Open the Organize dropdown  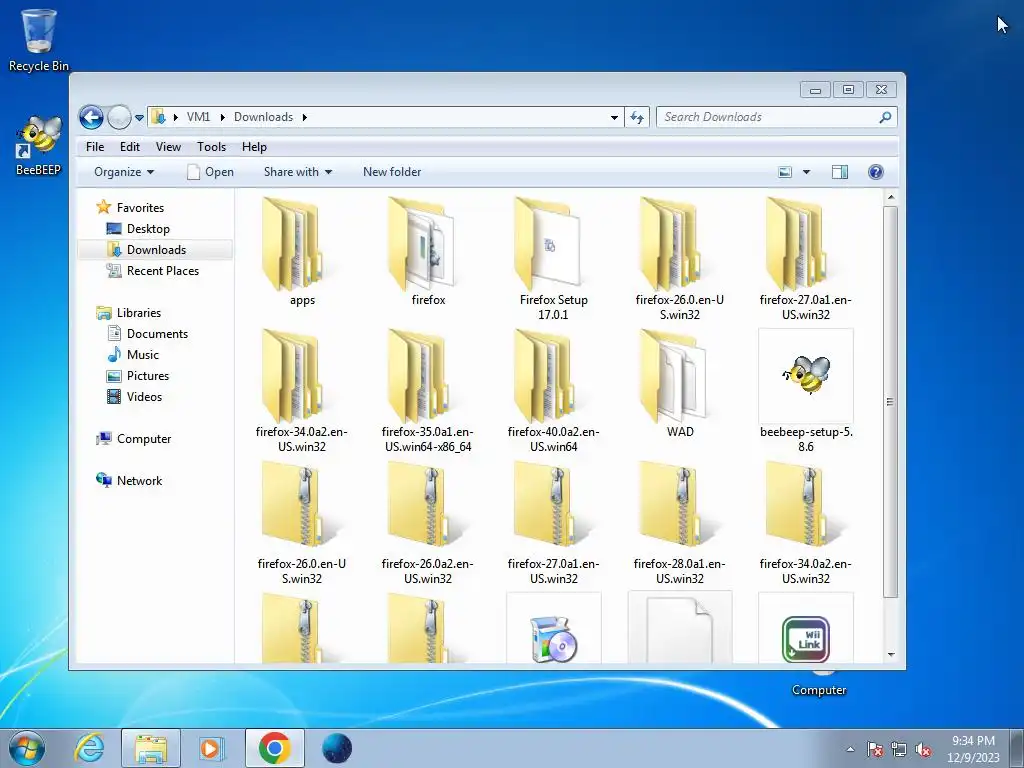click(x=124, y=172)
